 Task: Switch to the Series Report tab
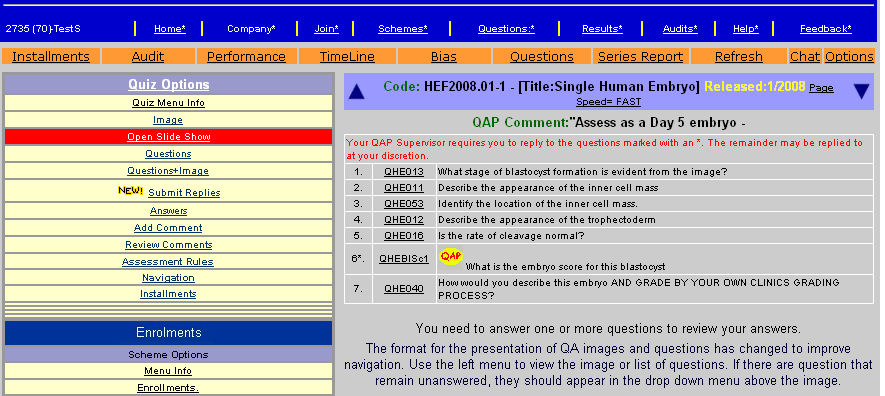coord(641,56)
